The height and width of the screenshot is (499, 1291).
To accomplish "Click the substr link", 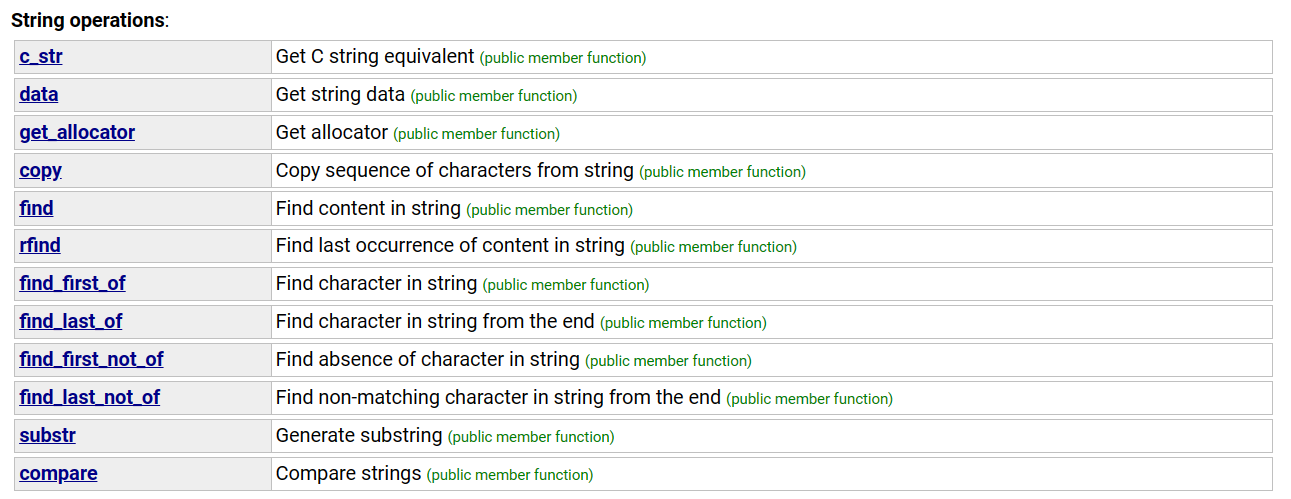I will tap(47, 436).
